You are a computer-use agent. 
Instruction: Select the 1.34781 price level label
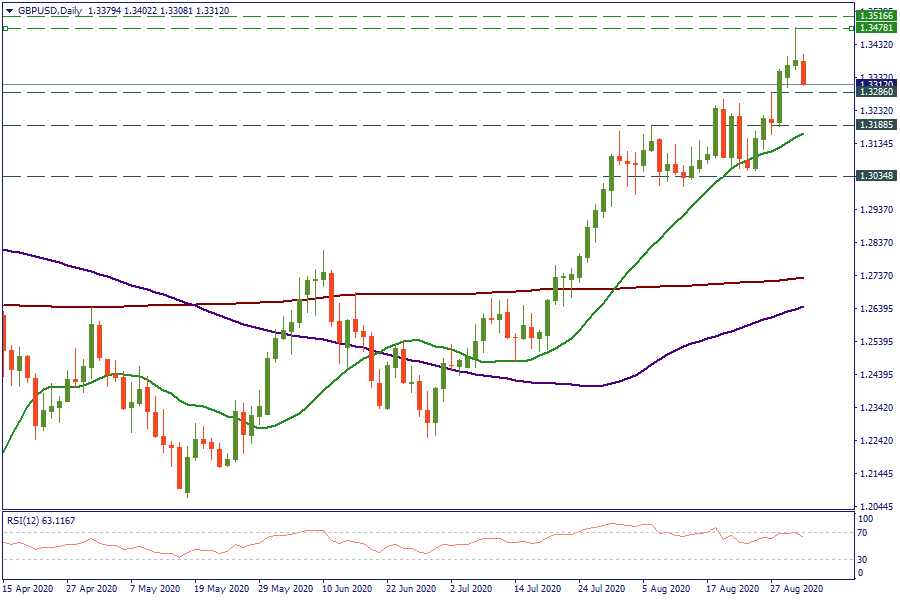(x=876, y=29)
